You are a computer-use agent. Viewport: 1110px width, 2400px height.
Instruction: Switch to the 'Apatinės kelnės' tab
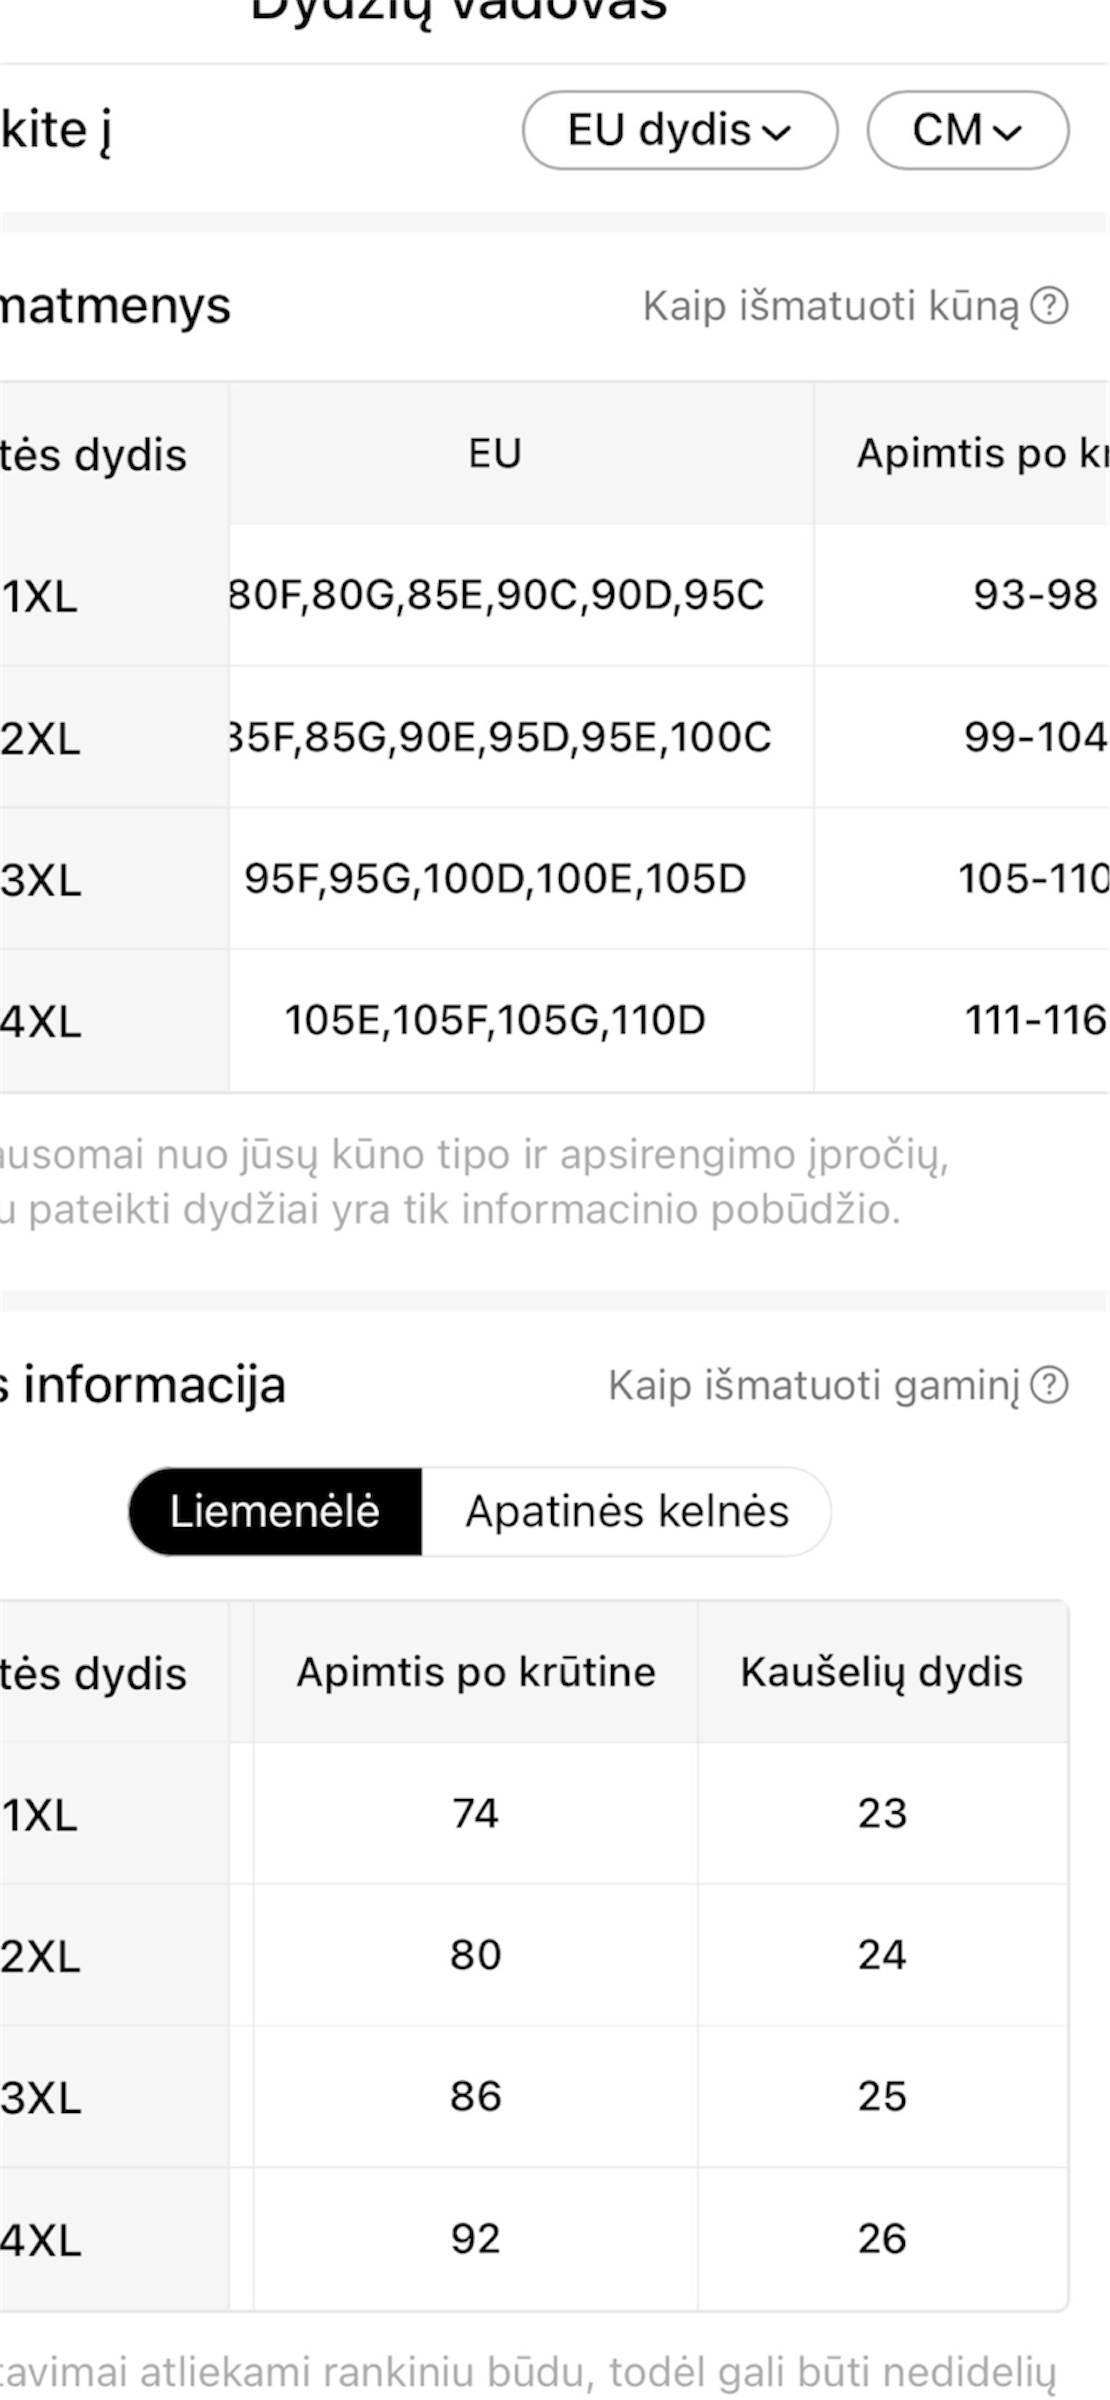coord(625,1511)
